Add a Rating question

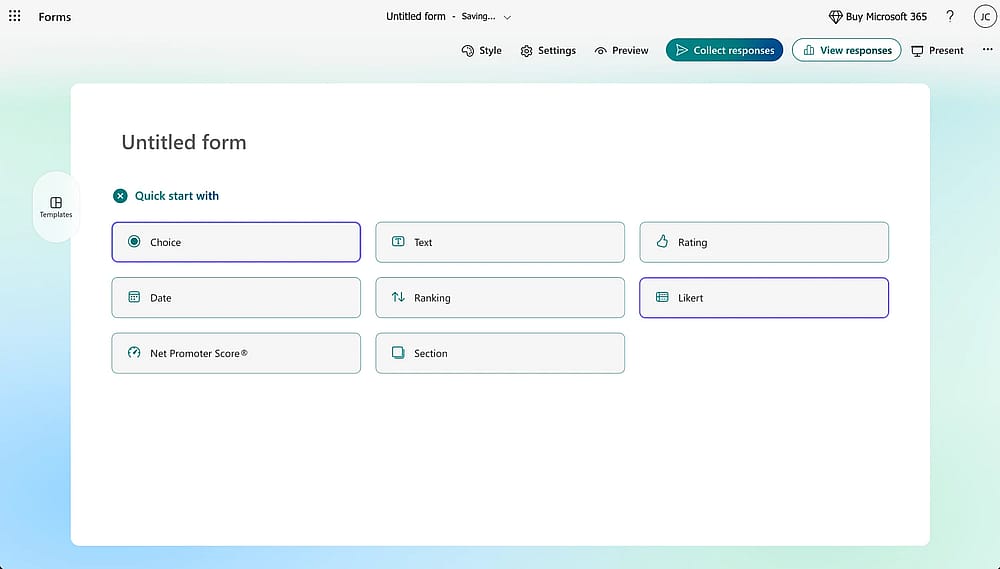tap(764, 242)
